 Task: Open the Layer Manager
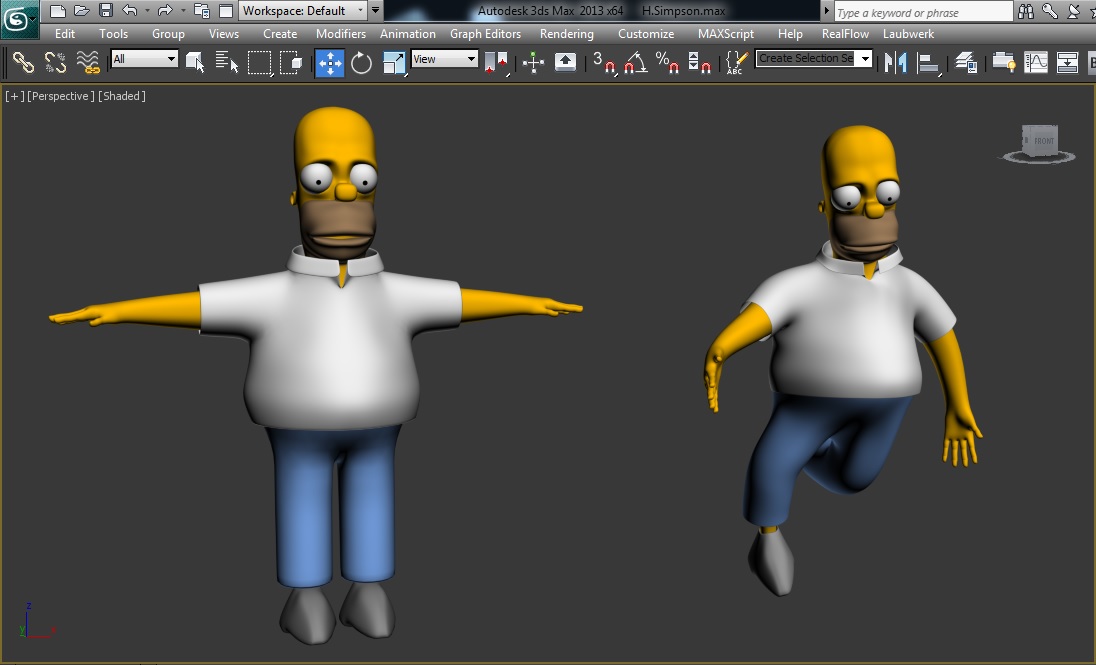[966, 63]
